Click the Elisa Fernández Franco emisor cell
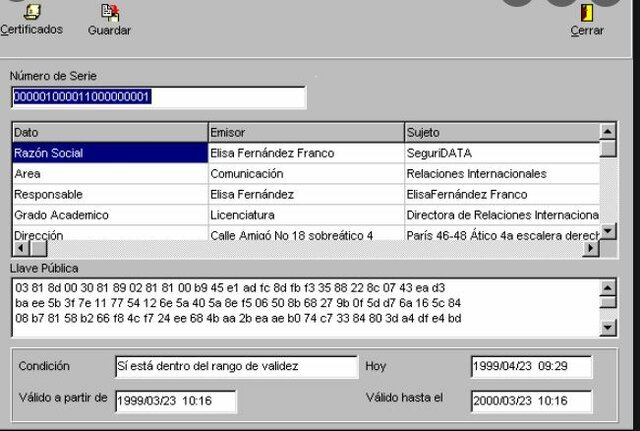The width and height of the screenshot is (640, 431). pyautogui.click(x=306, y=153)
